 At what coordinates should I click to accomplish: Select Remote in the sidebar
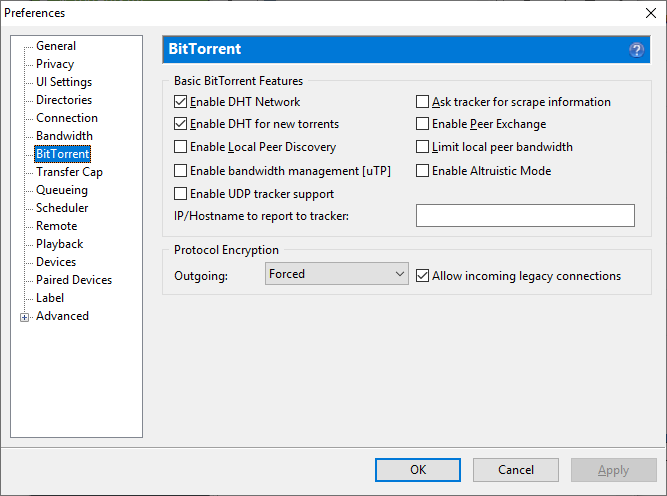[57, 226]
